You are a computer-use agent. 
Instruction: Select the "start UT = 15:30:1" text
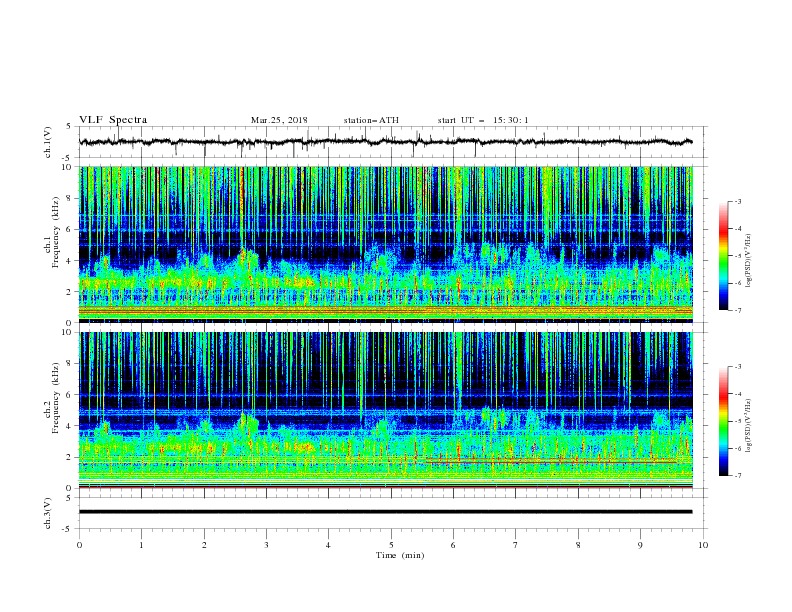[483, 120]
